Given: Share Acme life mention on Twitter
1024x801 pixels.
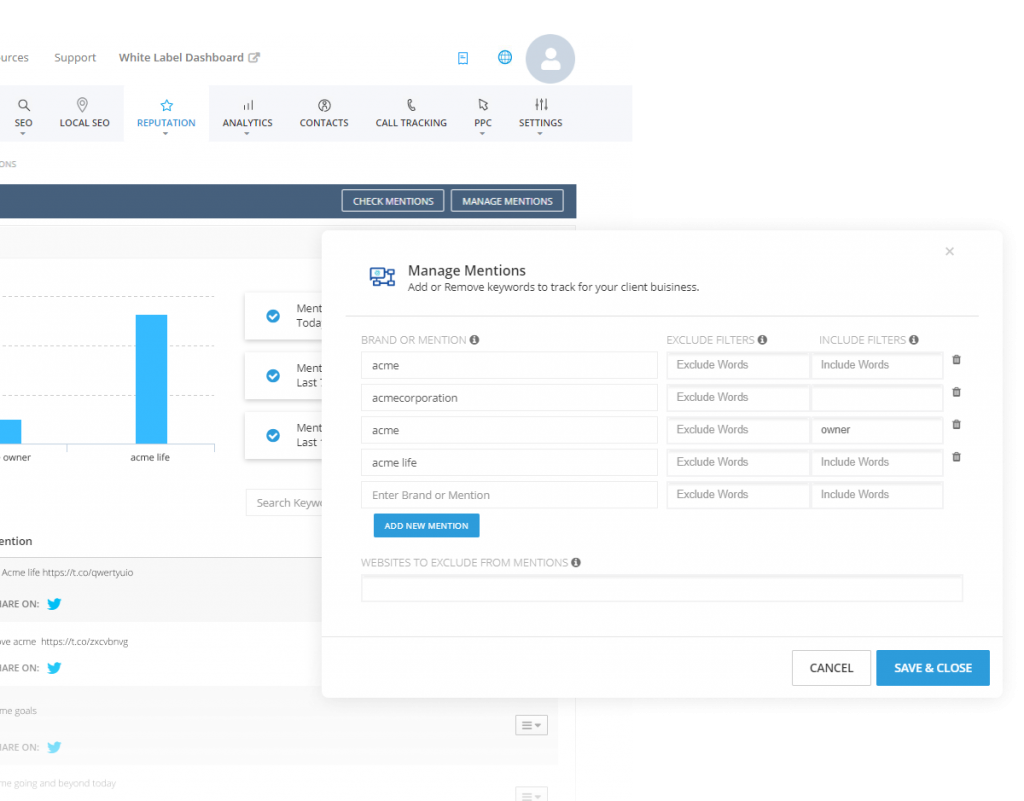Looking at the screenshot, I should [54, 604].
